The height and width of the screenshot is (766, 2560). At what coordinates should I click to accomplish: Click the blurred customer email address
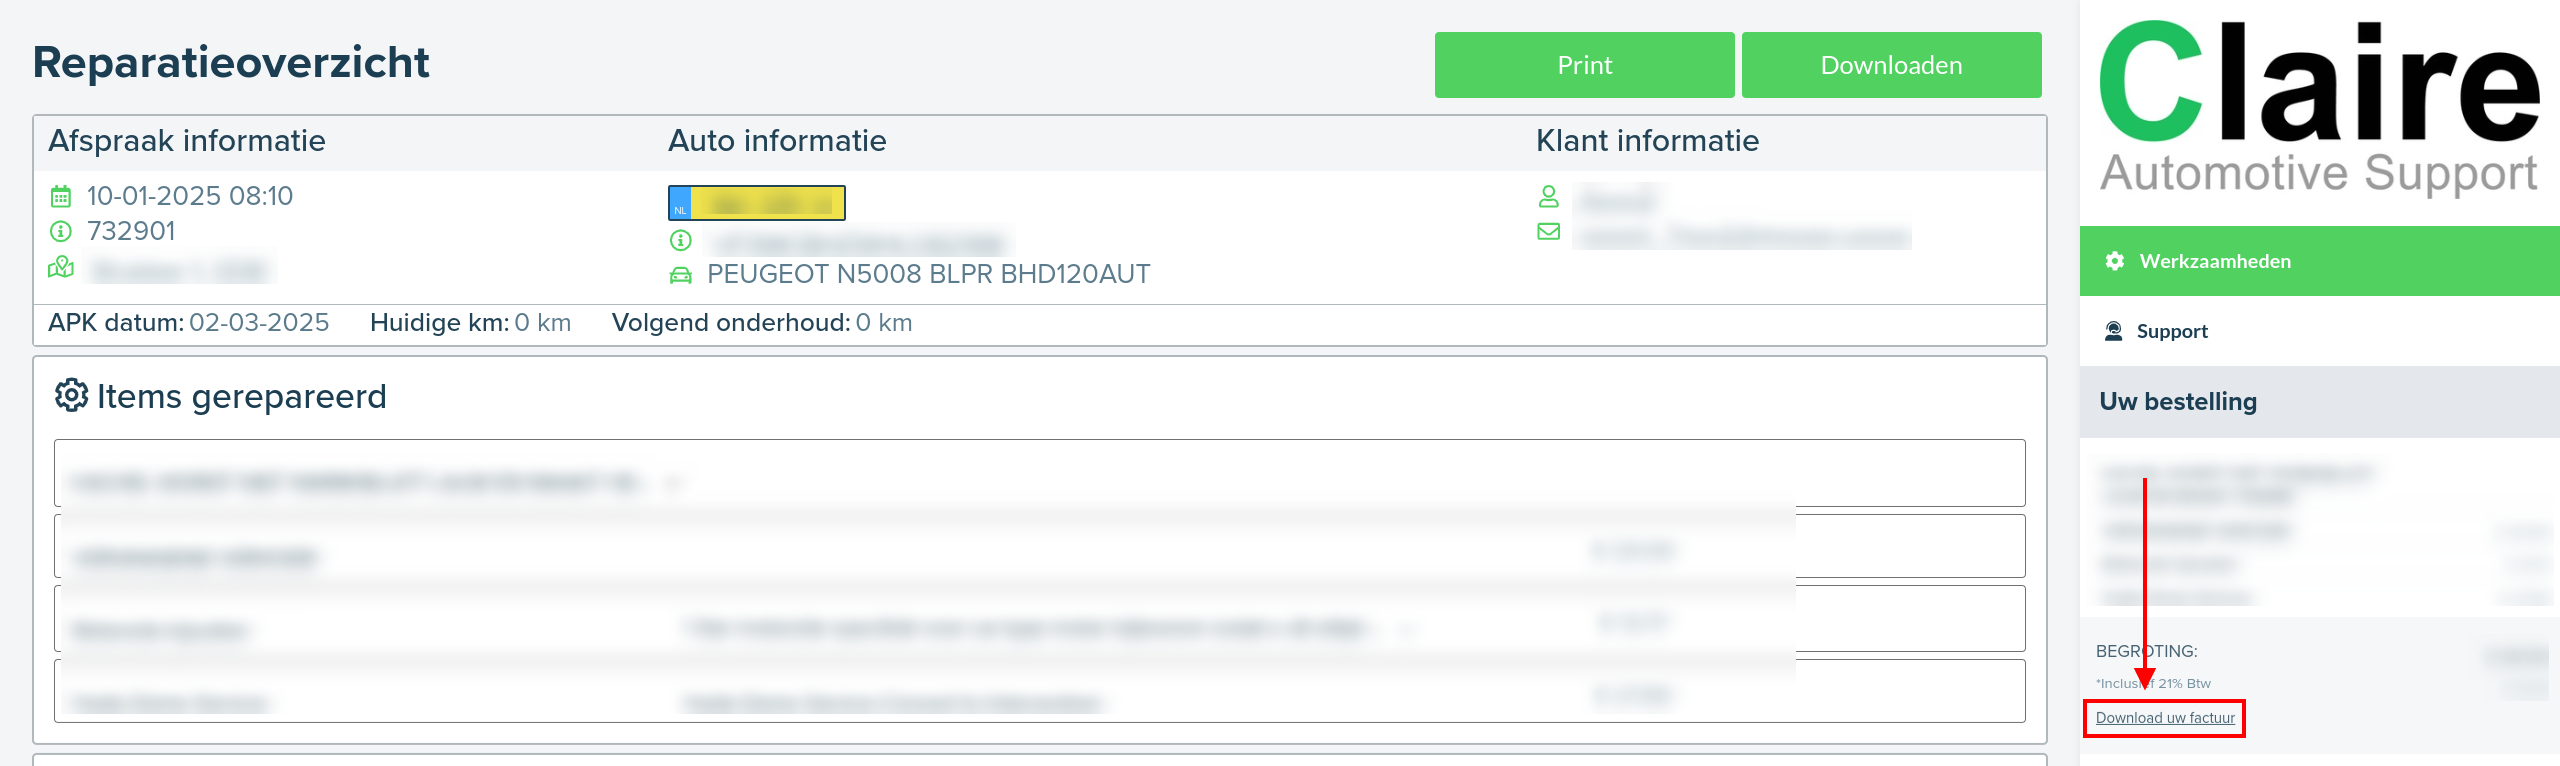coord(1741,237)
